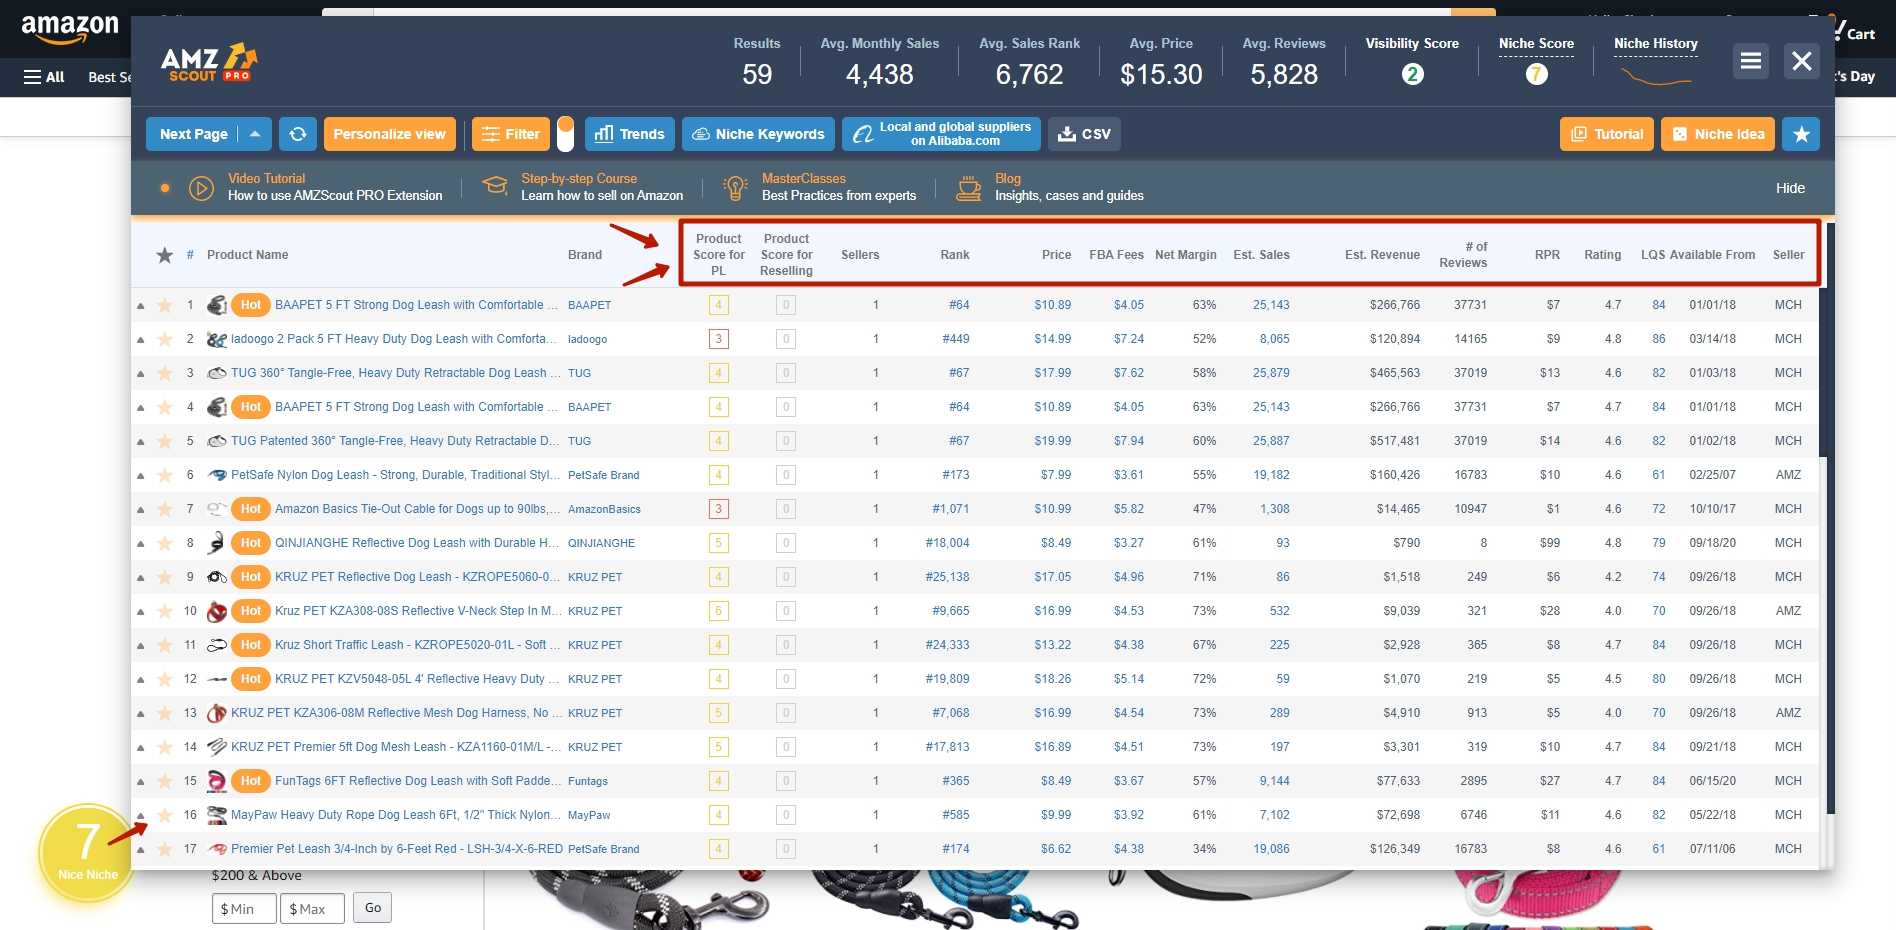This screenshot has width=1896, height=930.
Task: Hide the tutorial banner
Action: (x=1790, y=188)
